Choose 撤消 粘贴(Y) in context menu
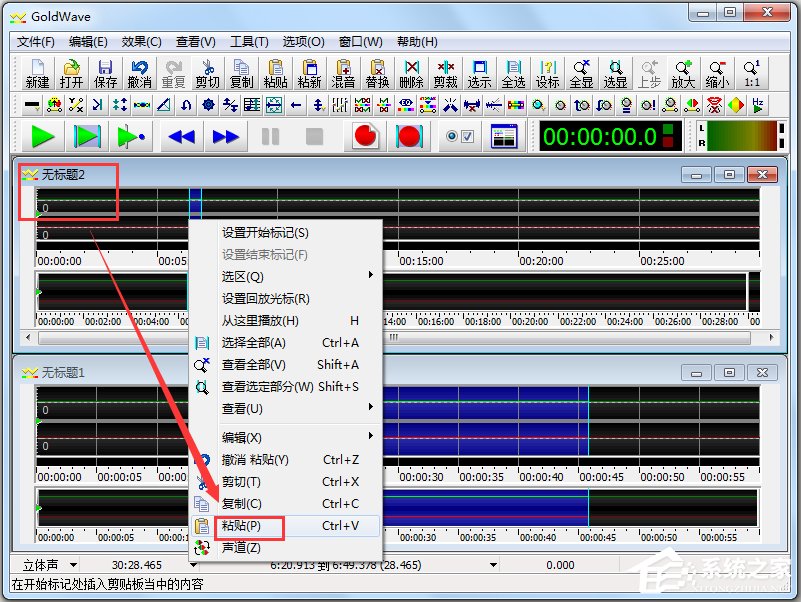The image size is (801, 602). coord(286,460)
